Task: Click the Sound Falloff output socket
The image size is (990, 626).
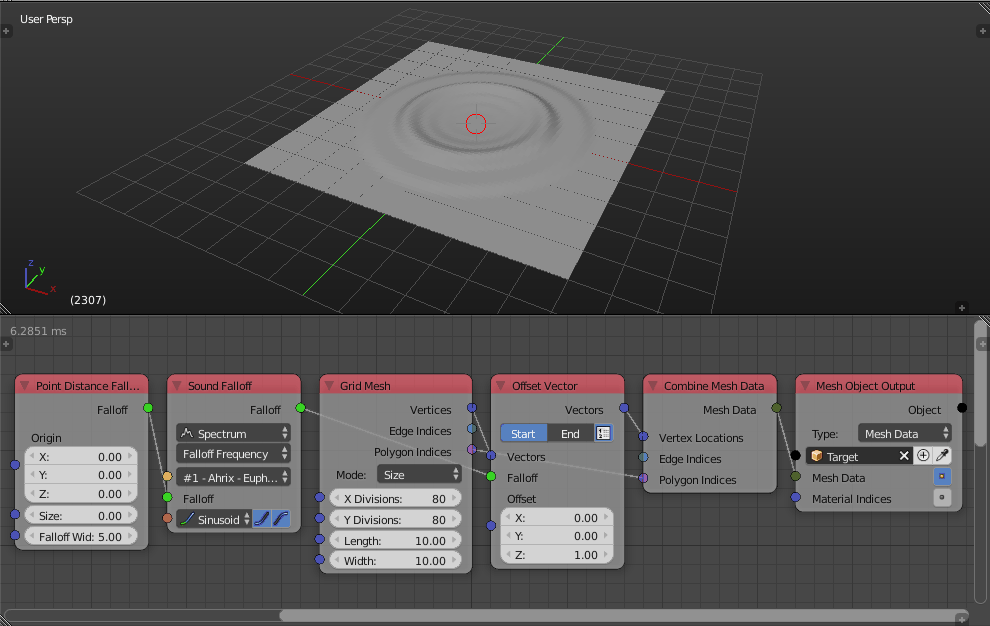Action: [x=301, y=408]
